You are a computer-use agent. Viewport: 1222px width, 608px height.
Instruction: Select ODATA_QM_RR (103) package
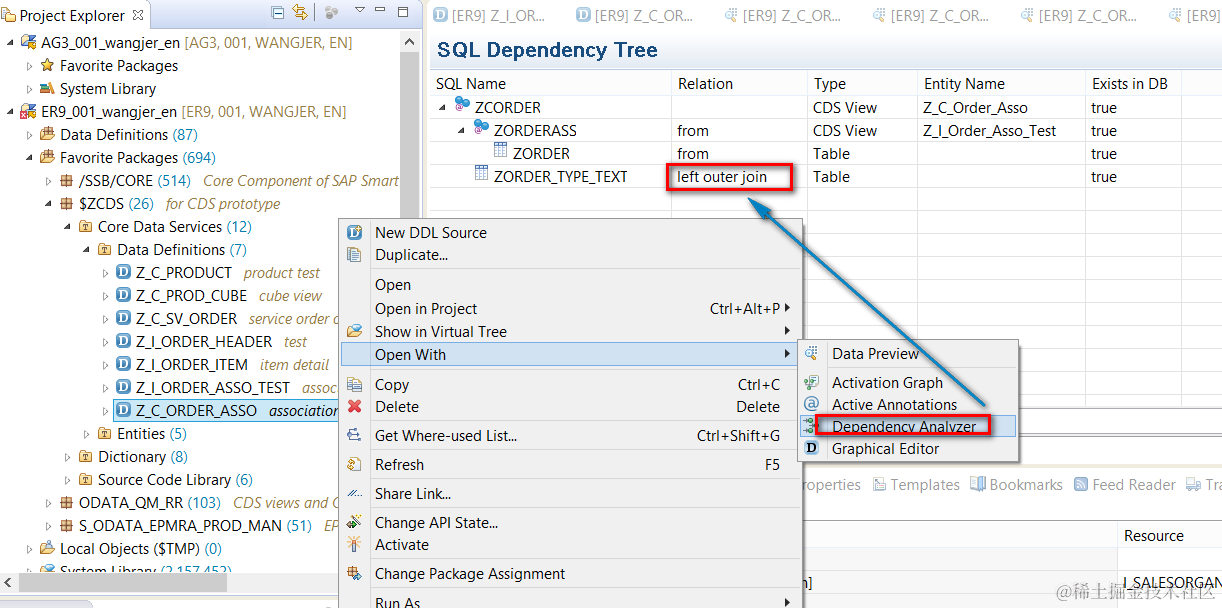149,502
